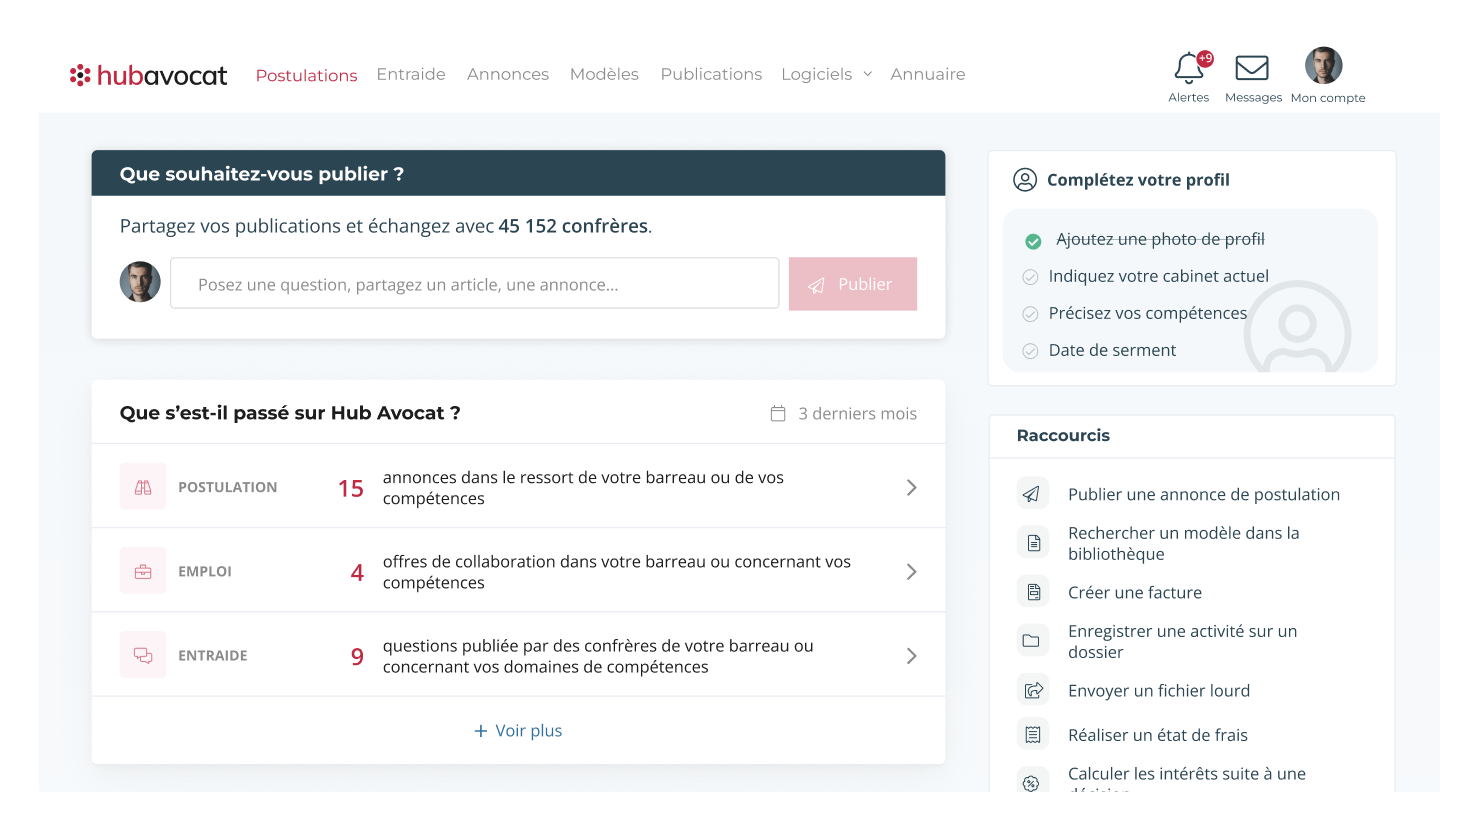Open the Alertes notification bell
This screenshot has width=1479, height=831.
pyautogui.click(x=1189, y=68)
